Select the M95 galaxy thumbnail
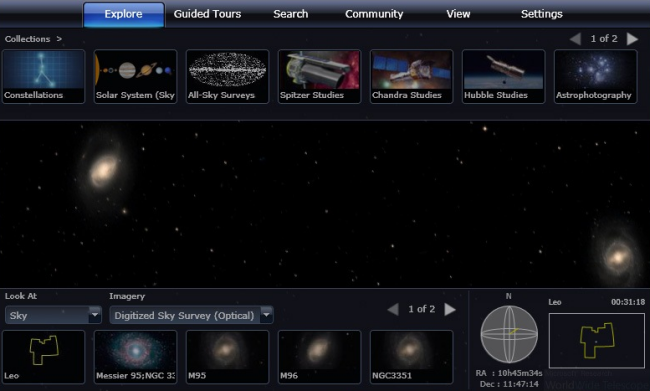 (x=228, y=357)
